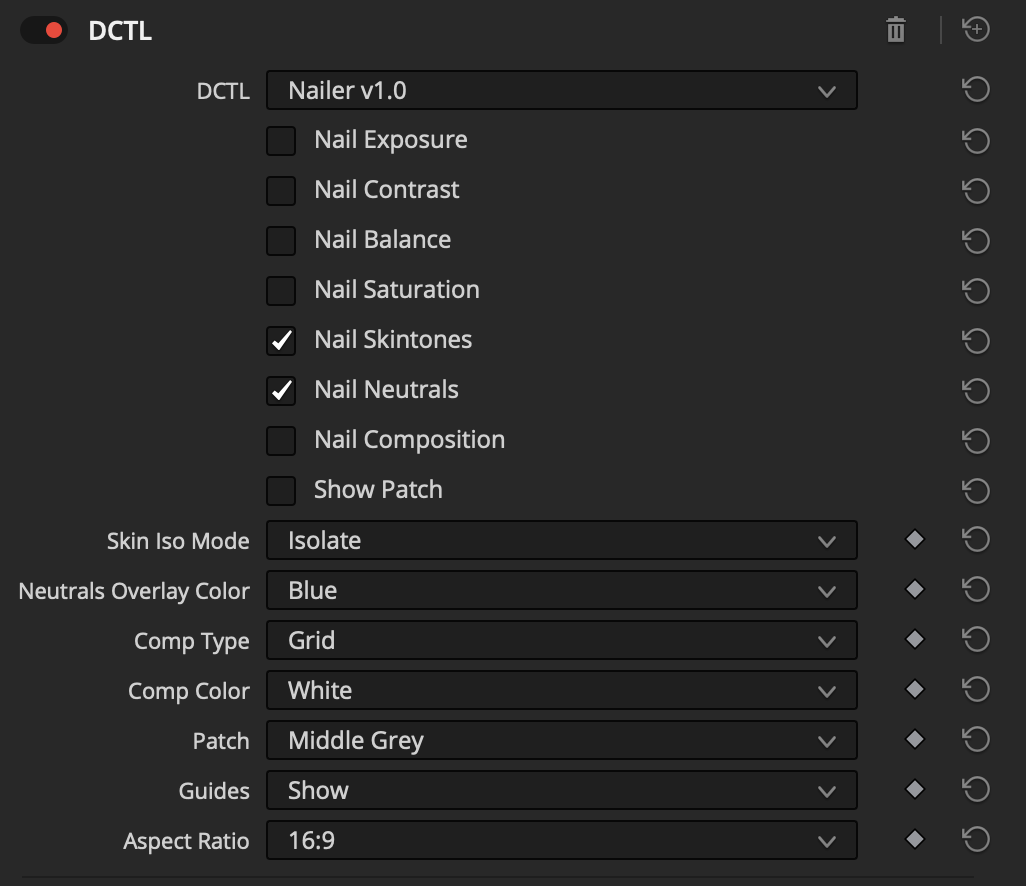
Task: Click the DCTL panel title
Action: [120, 31]
